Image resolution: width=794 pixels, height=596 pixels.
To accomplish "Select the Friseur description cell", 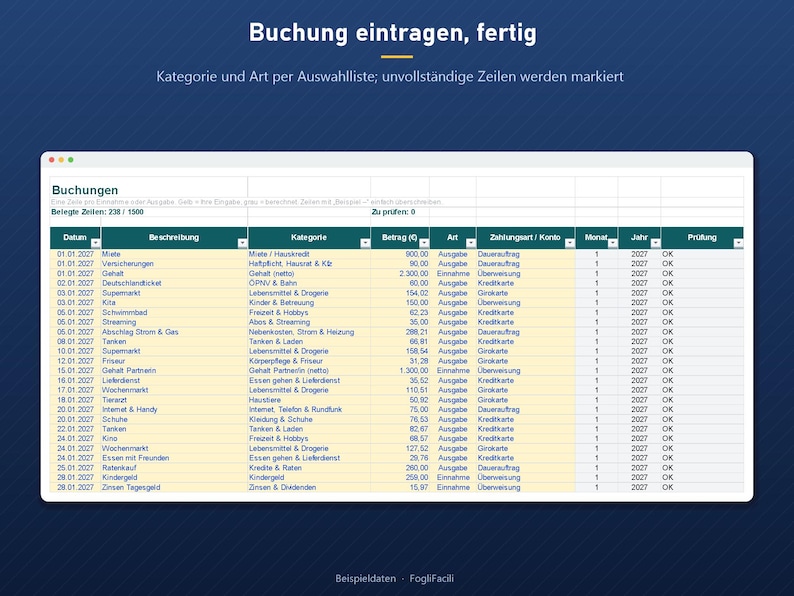I will [174, 361].
